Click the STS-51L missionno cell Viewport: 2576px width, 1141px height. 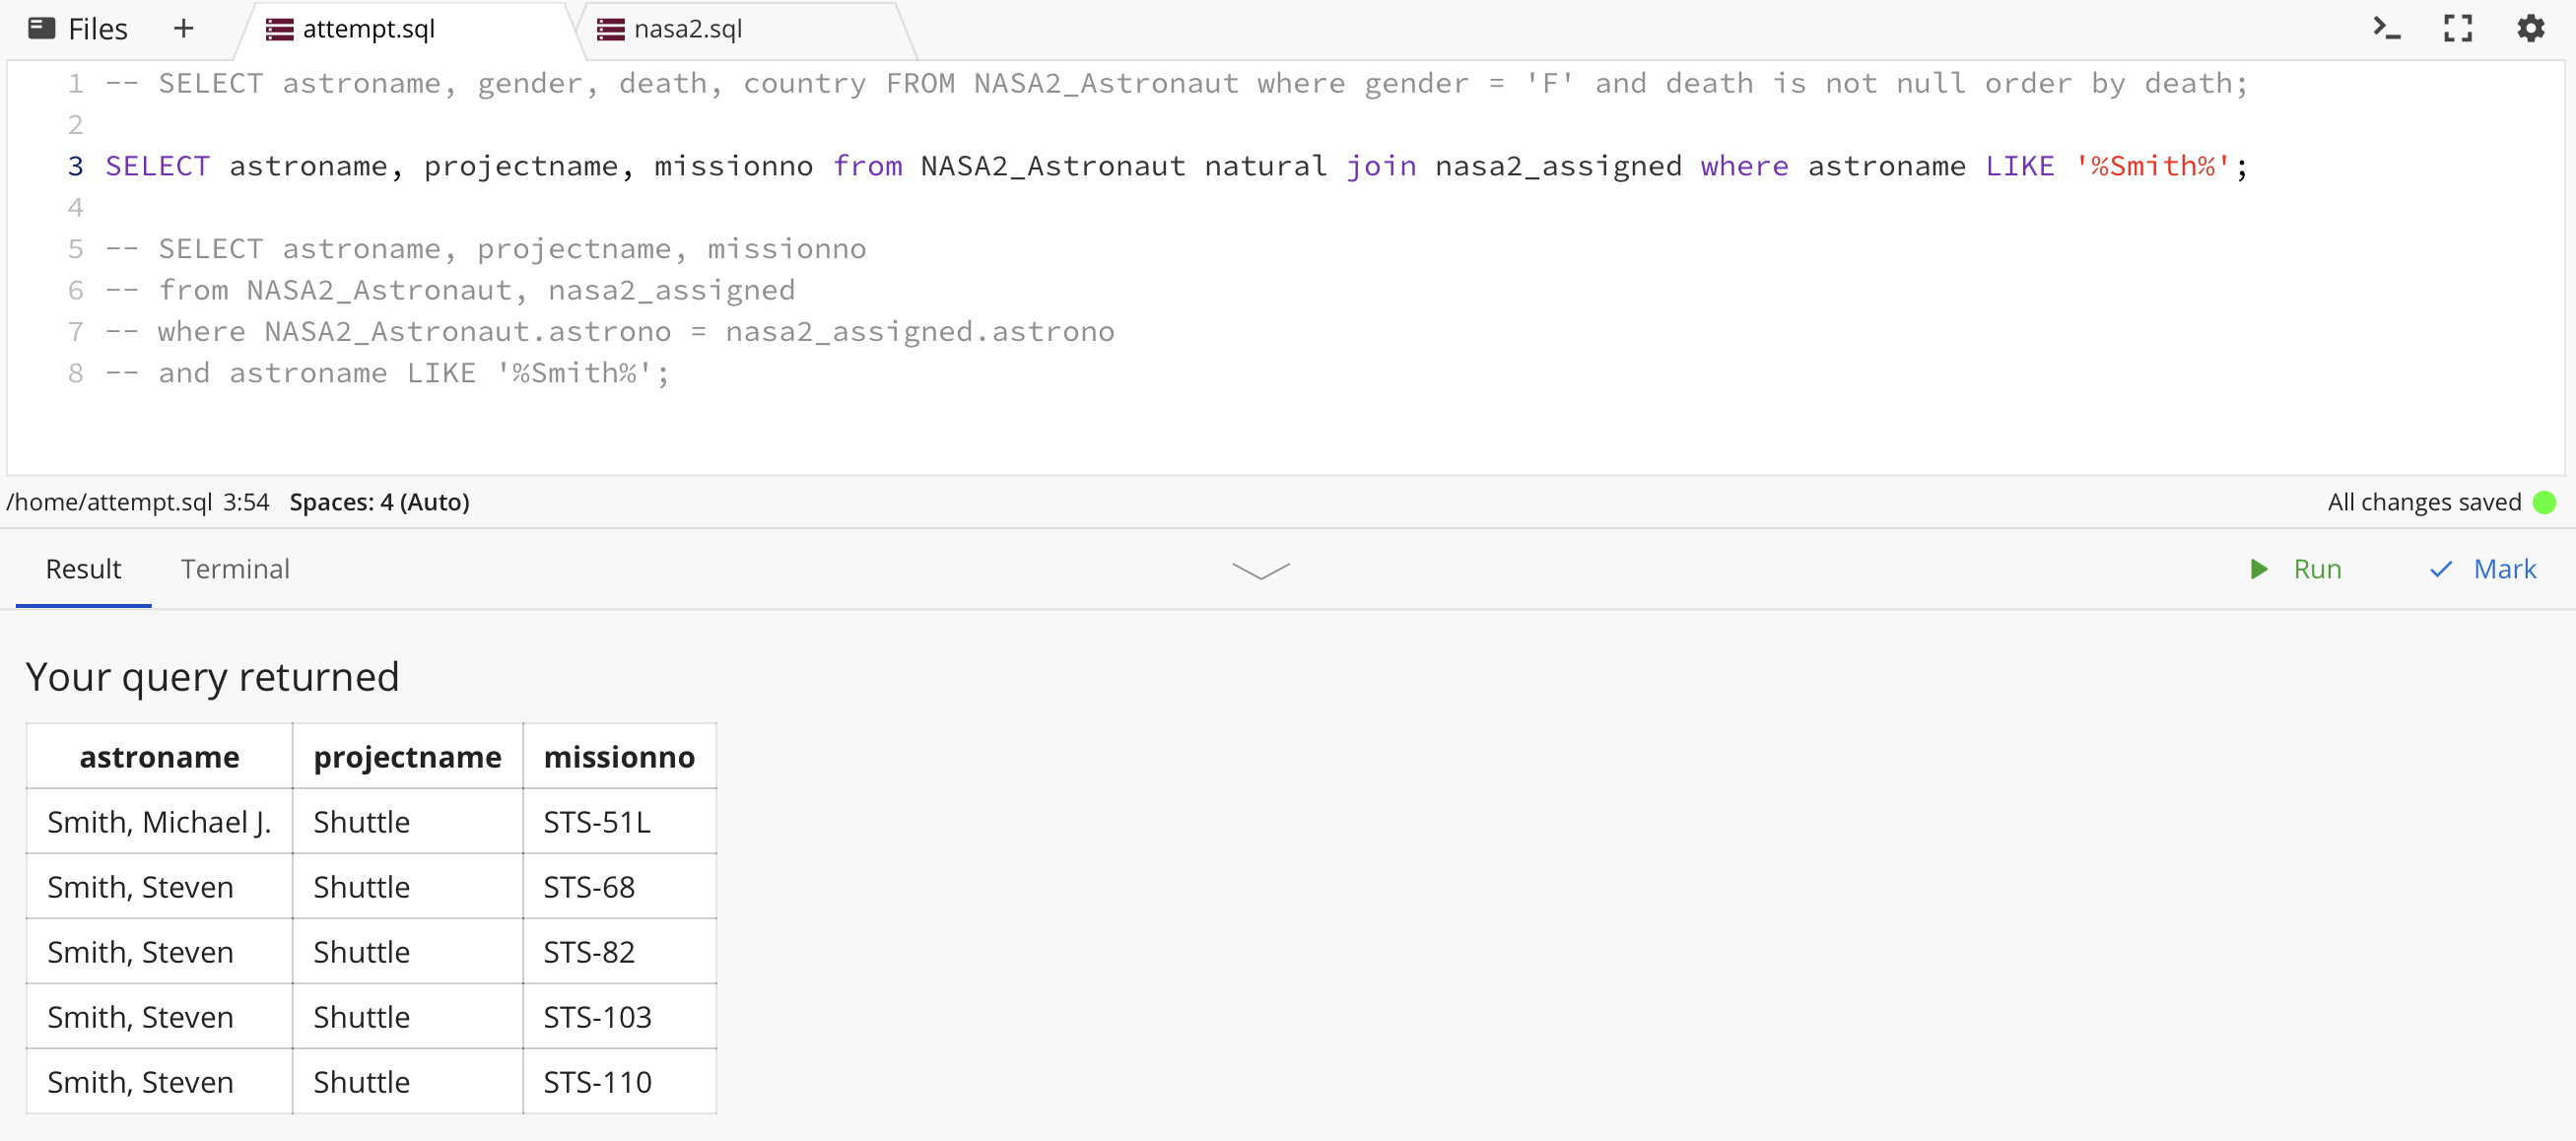(597, 822)
